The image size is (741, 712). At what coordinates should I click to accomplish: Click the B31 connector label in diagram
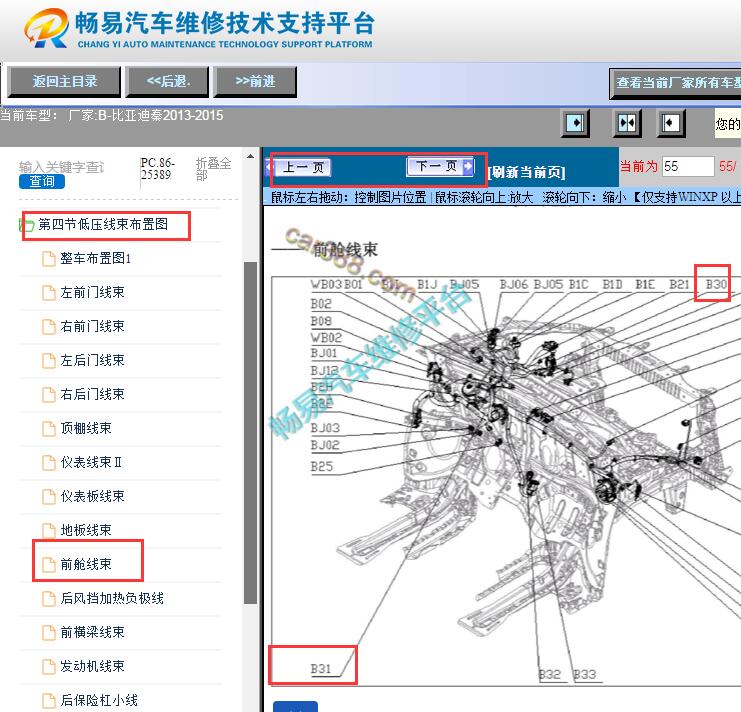tap(320, 669)
